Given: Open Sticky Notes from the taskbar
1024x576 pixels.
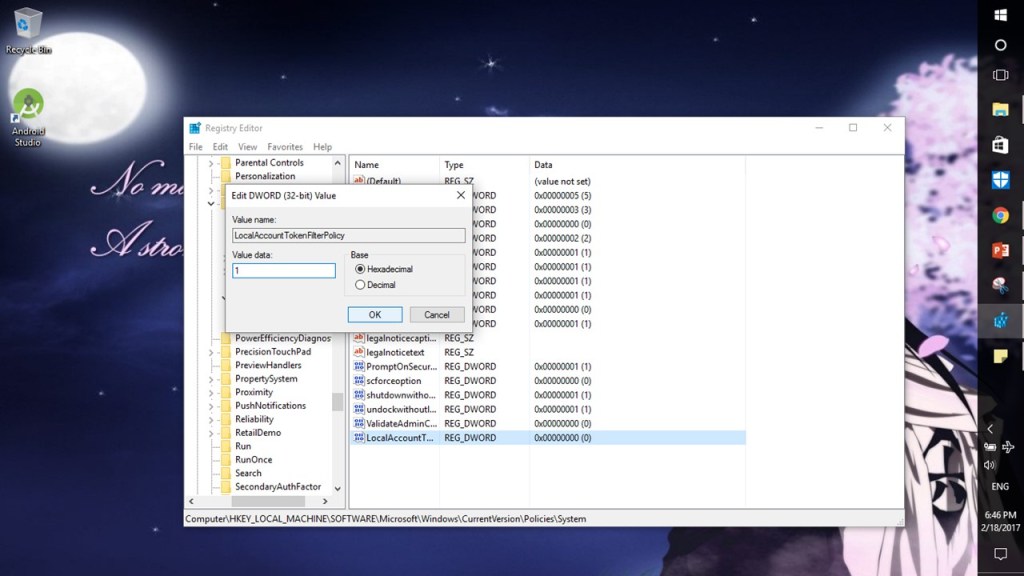Looking at the screenshot, I should (x=1000, y=355).
